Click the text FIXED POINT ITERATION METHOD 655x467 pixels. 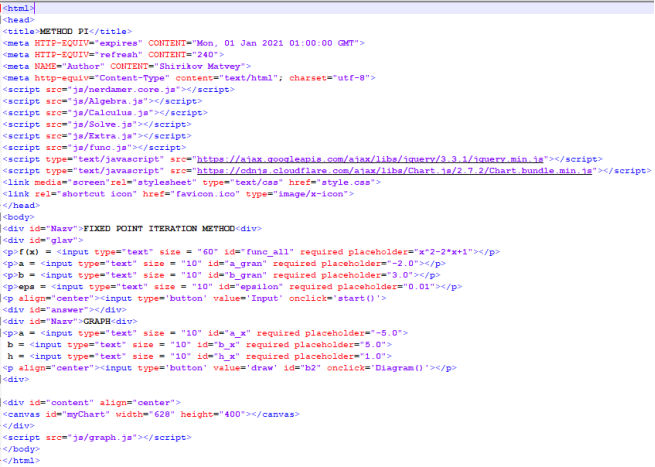pos(159,229)
